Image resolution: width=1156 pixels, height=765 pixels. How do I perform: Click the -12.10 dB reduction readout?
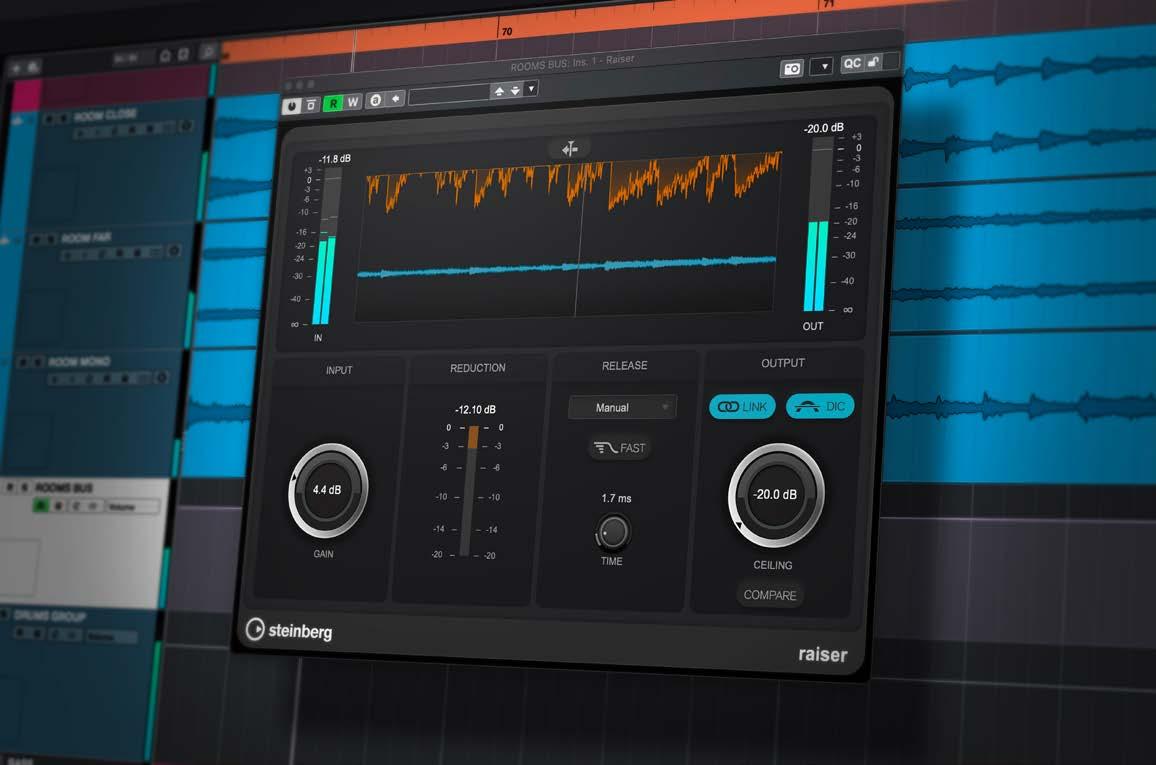(476, 409)
